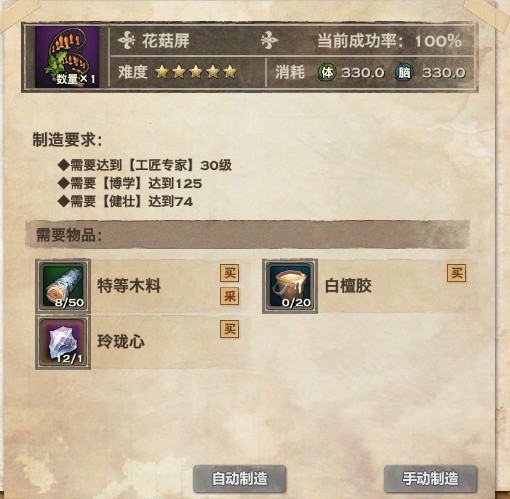Click the 健壮 达到74 requirement line
Image resolution: width=510 pixels, height=499 pixels.
tap(125, 201)
